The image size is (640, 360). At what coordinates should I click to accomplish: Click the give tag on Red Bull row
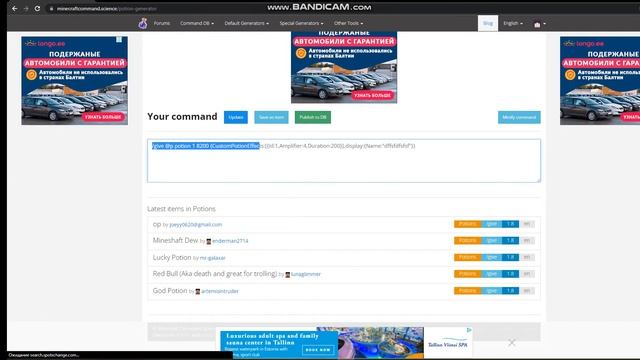point(492,274)
